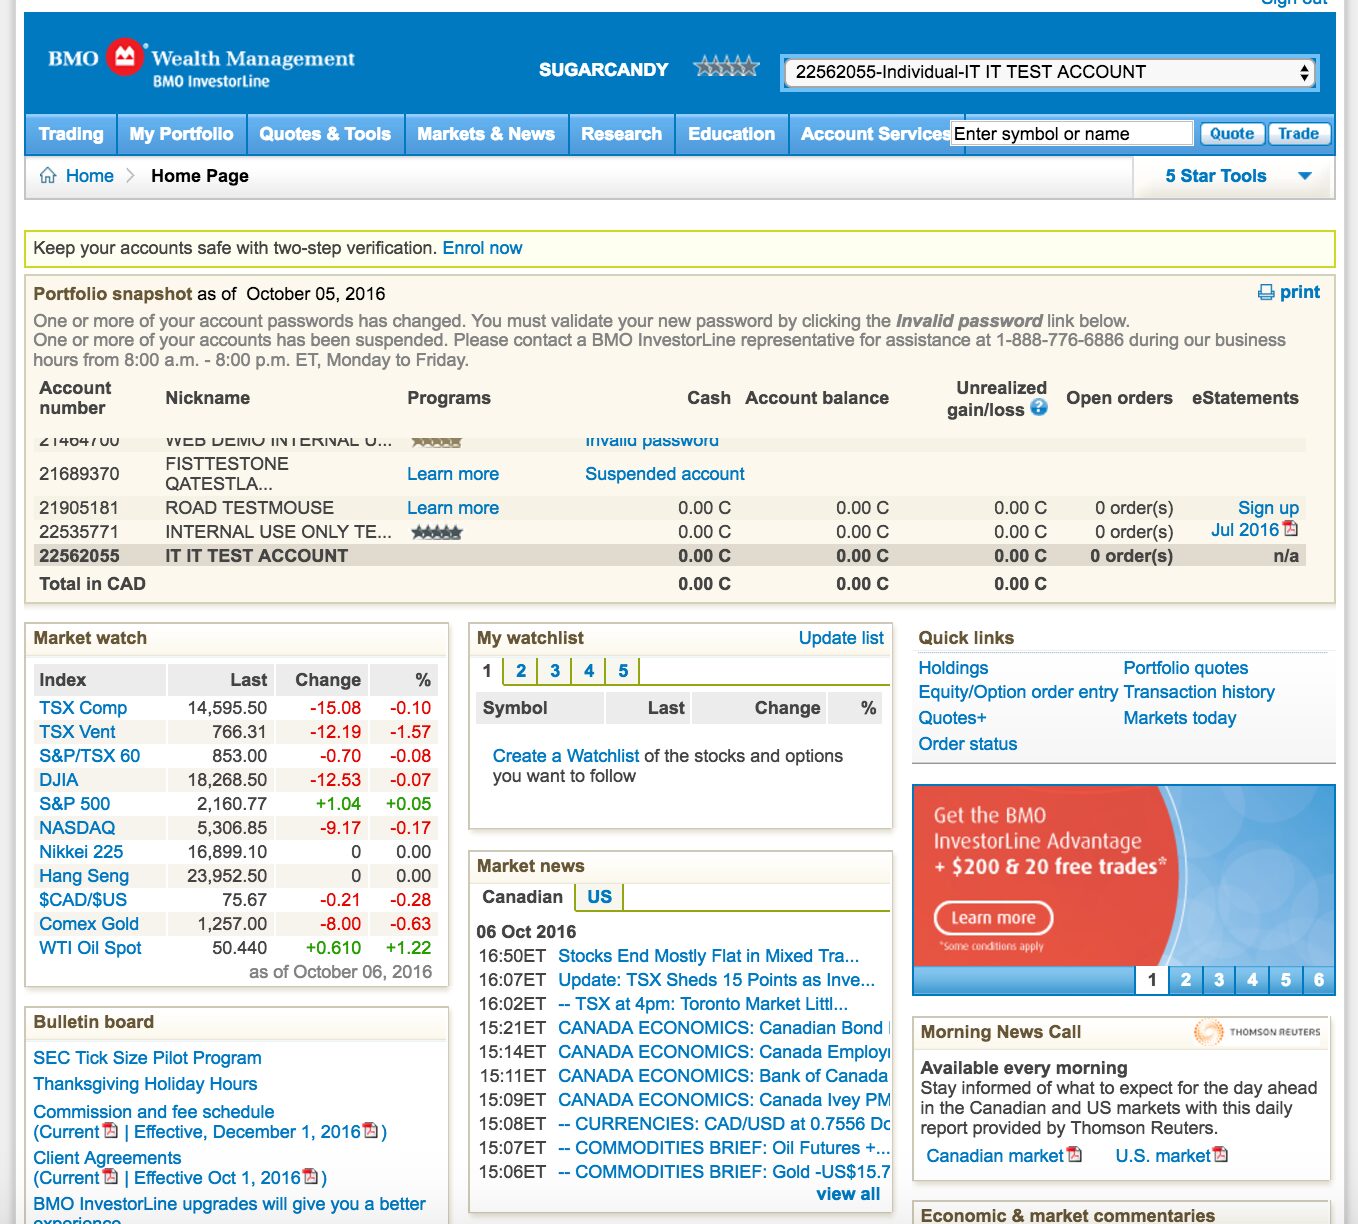Click the BMO logo icon

click(125, 58)
